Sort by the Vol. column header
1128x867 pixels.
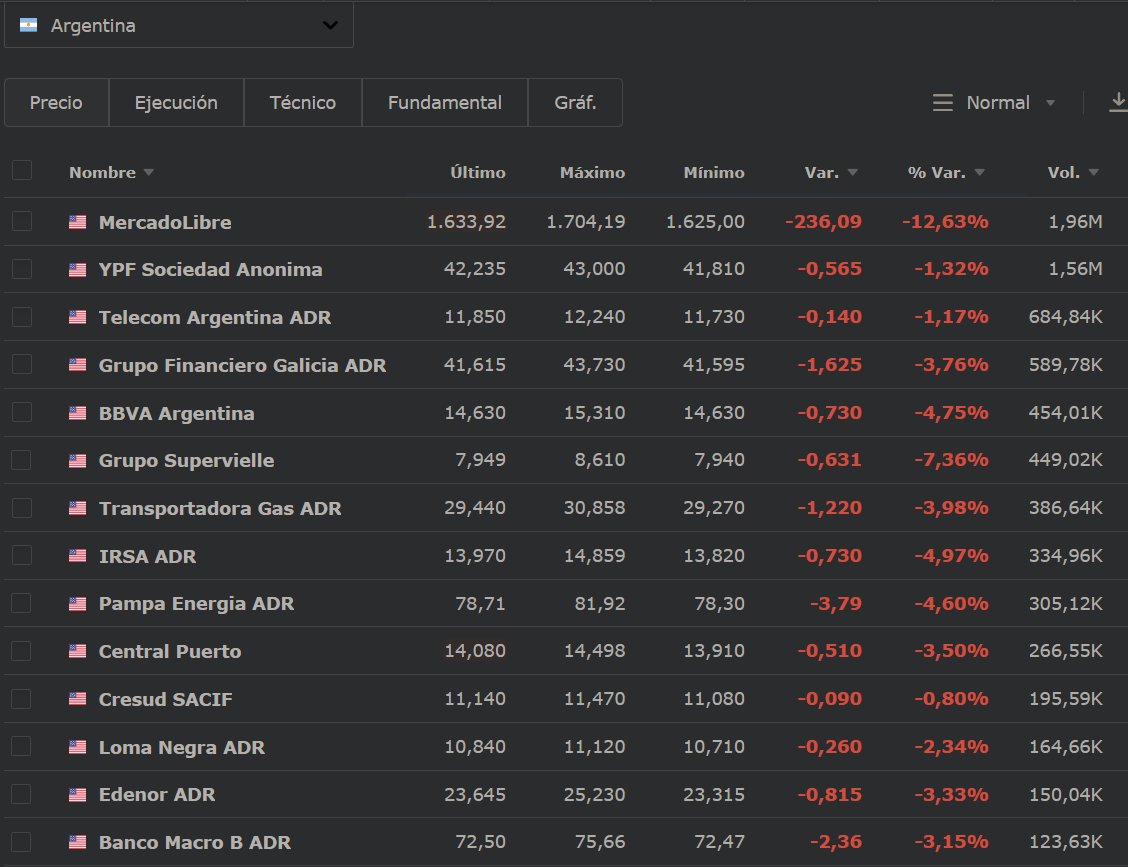coord(1073,173)
